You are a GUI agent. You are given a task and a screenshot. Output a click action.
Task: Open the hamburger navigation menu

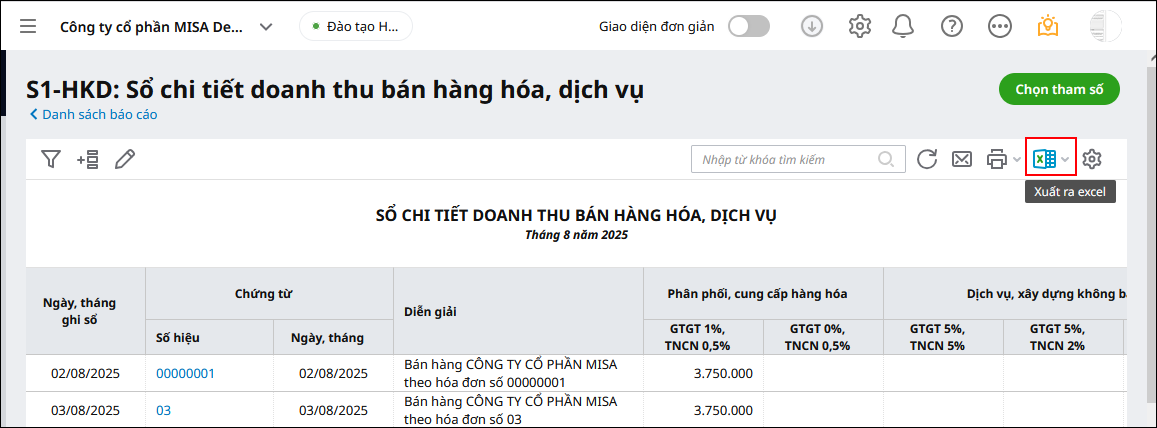[28, 27]
